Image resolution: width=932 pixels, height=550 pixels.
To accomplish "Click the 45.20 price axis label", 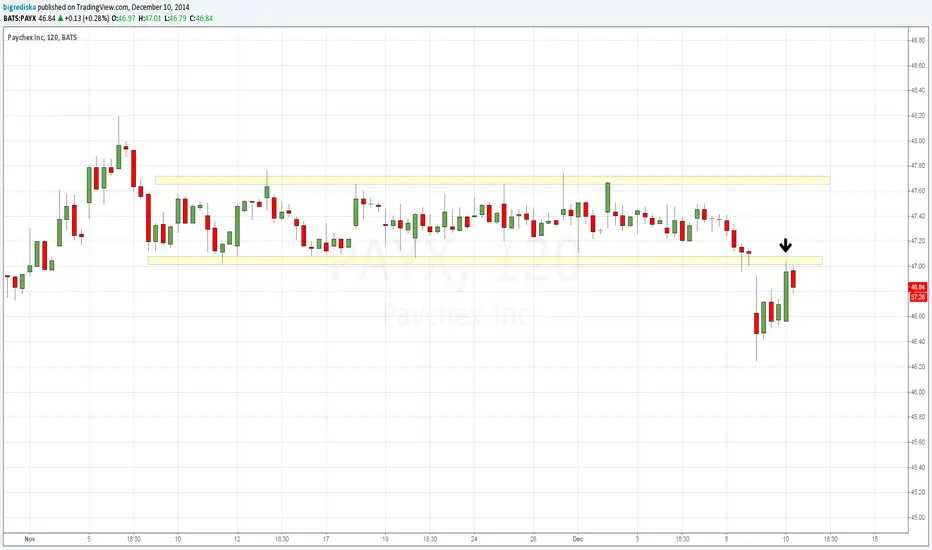I will pos(918,492).
